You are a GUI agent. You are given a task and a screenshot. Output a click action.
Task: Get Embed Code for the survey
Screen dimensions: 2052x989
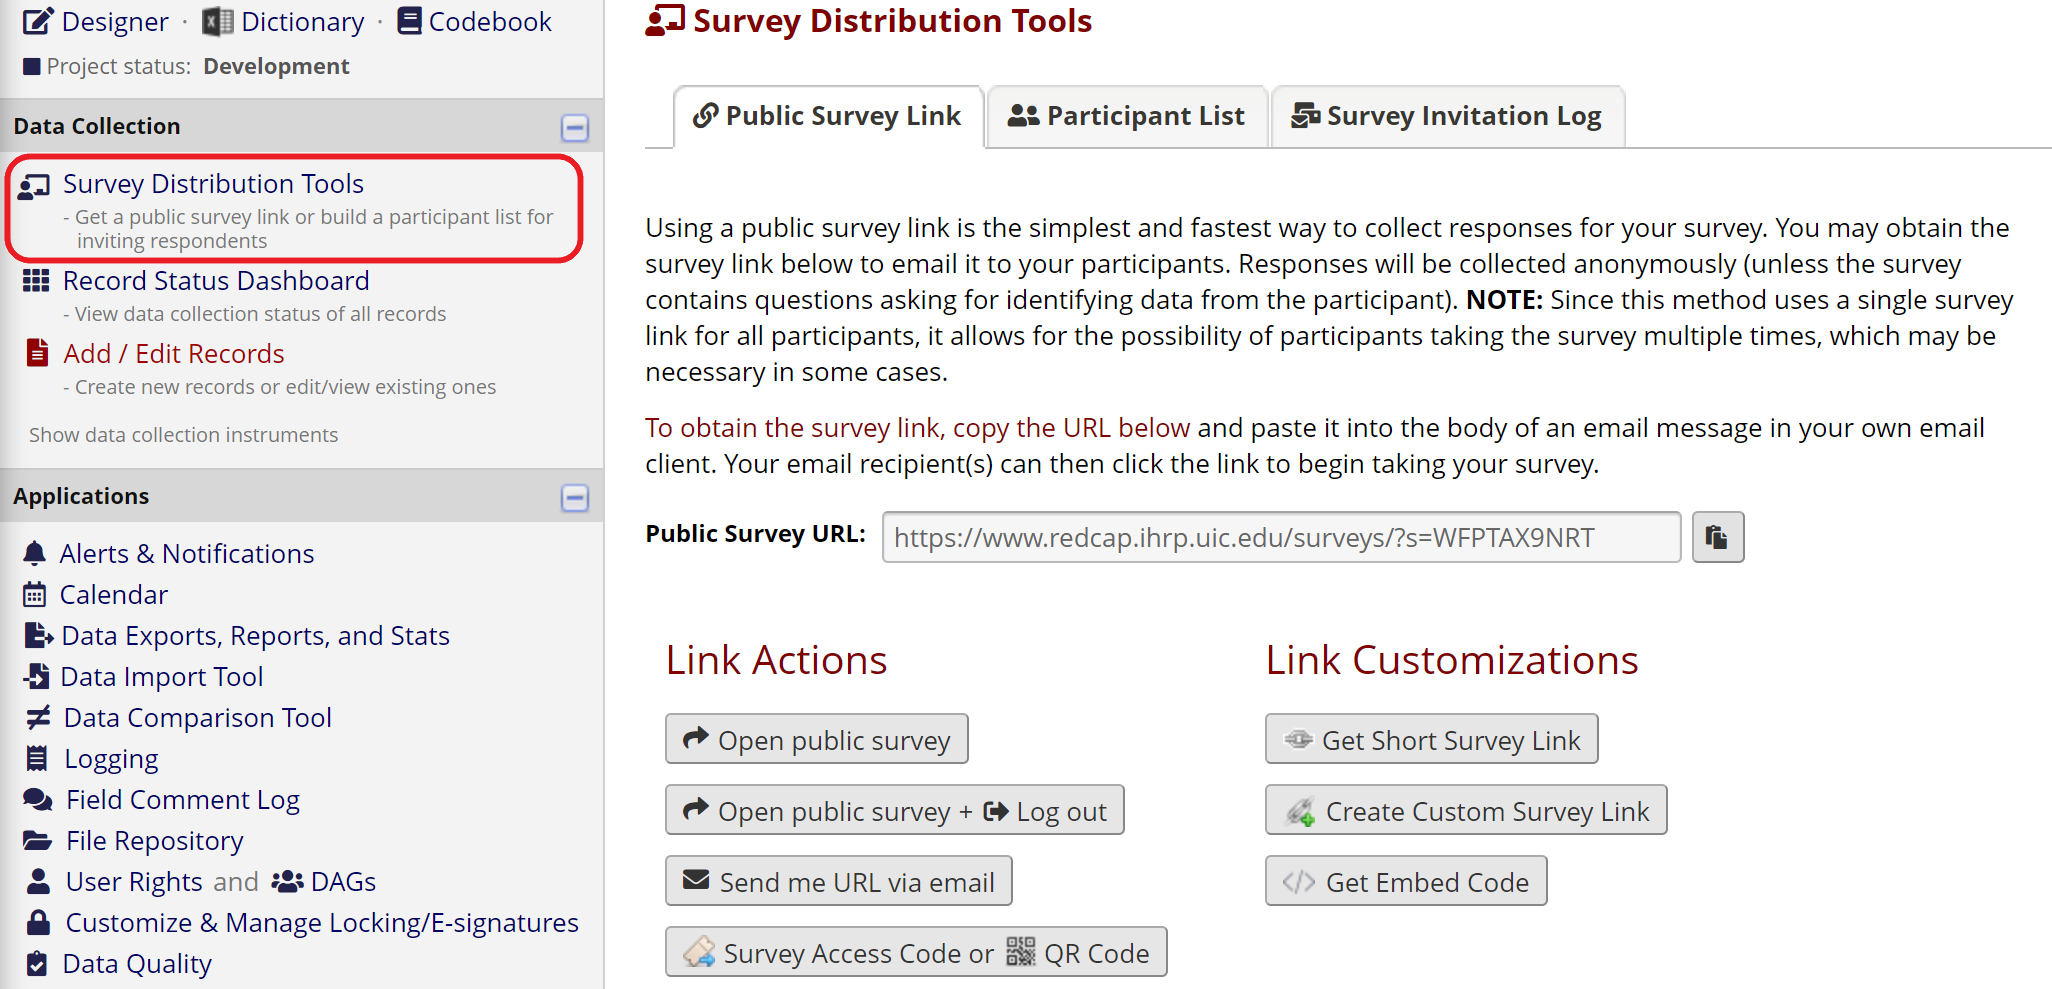click(x=1405, y=881)
